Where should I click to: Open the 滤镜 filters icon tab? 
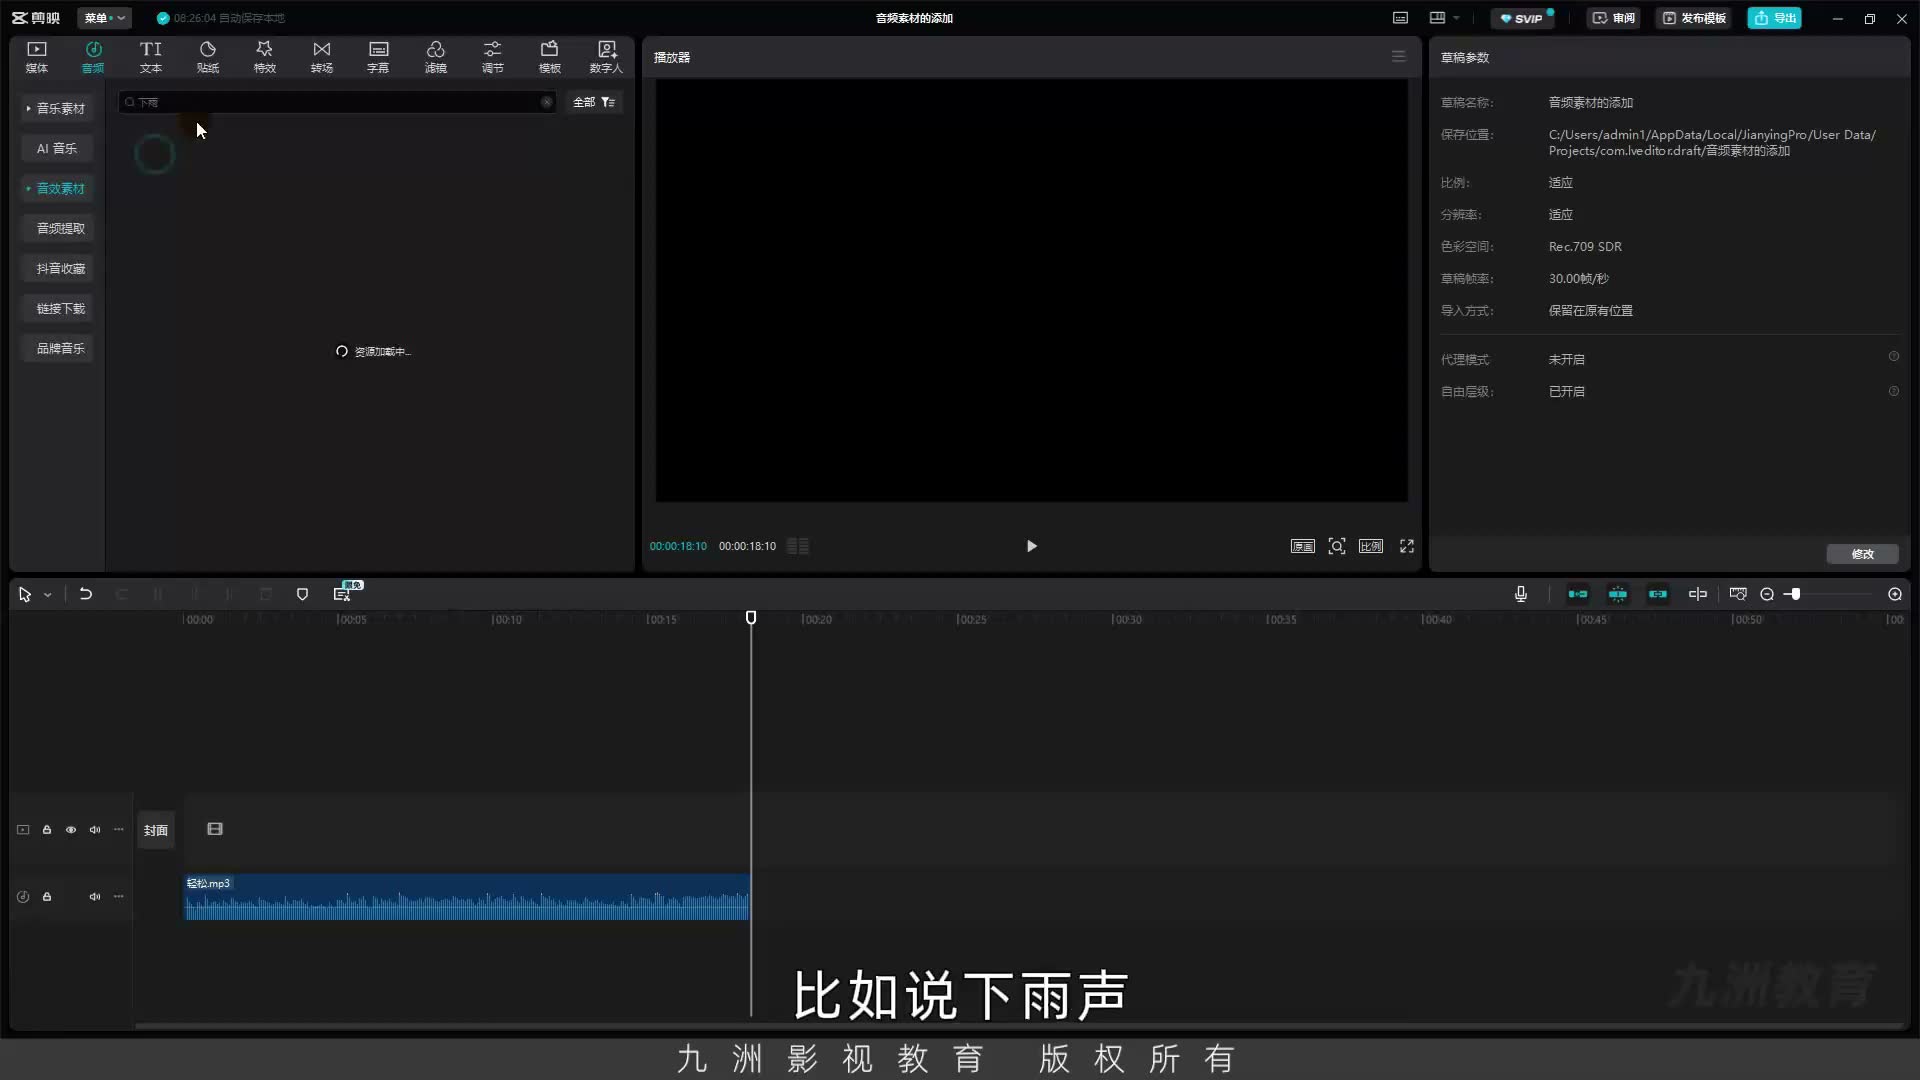[x=436, y=57]
